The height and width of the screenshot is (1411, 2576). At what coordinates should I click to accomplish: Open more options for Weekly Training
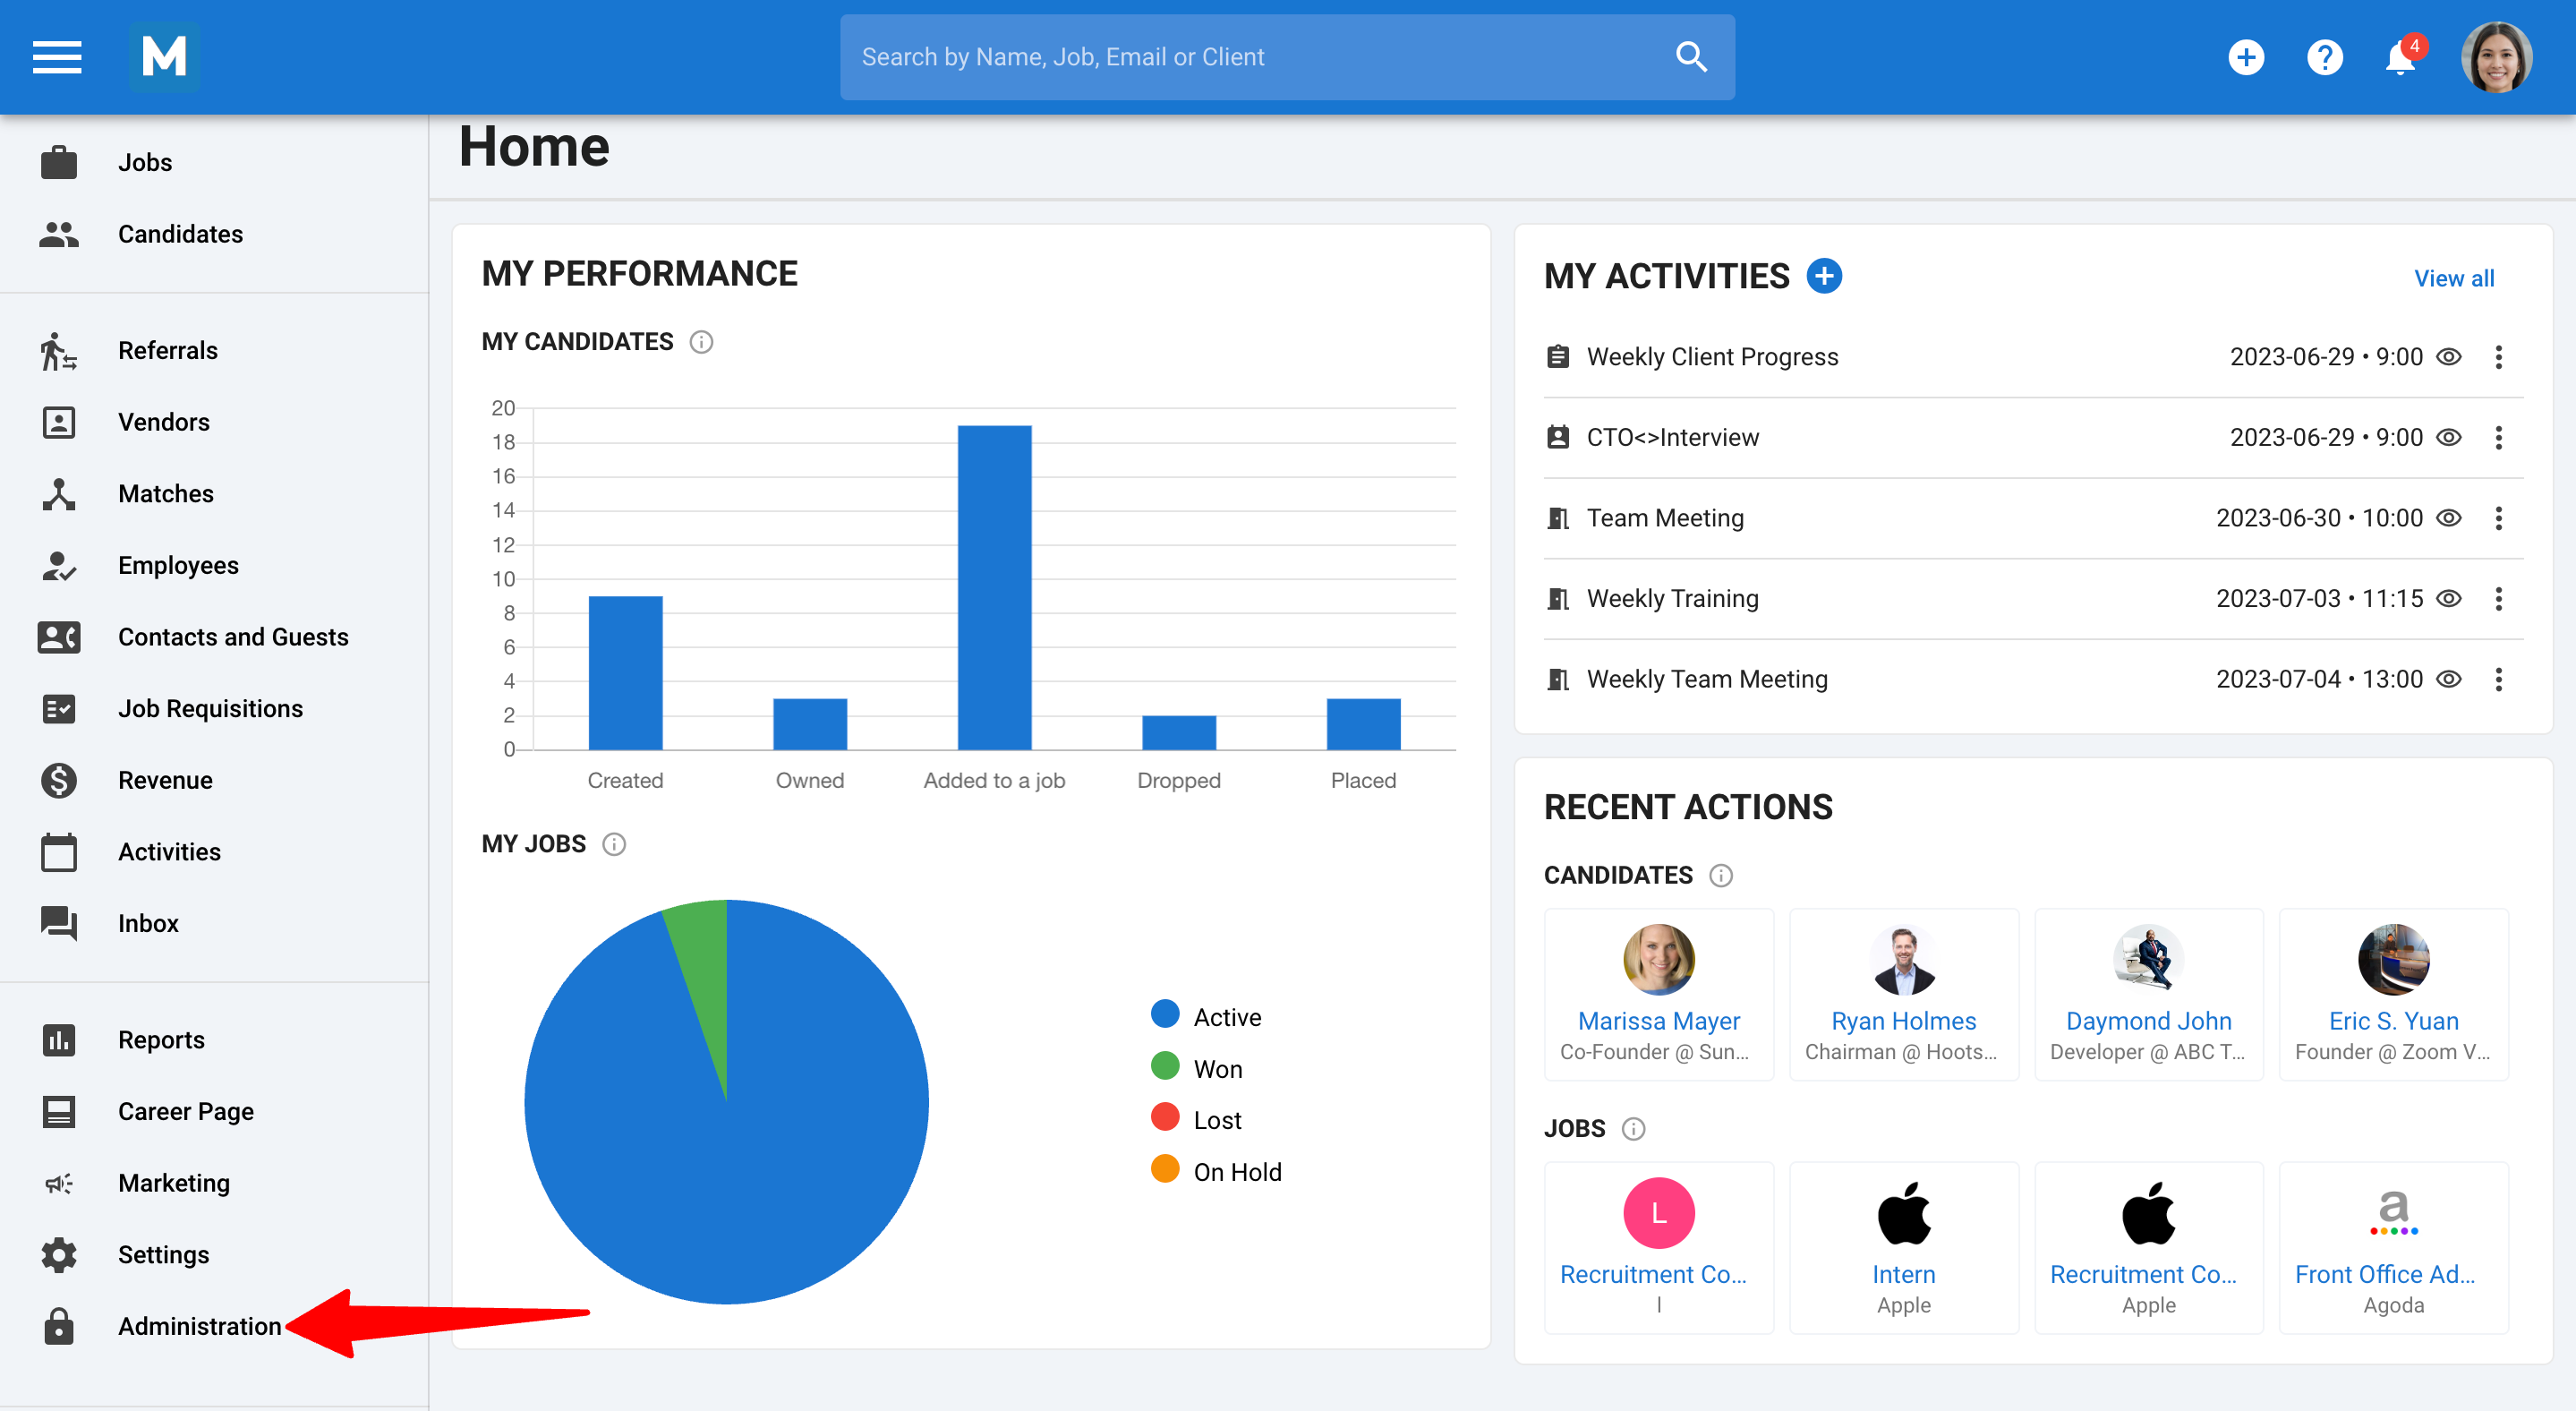coord(2499,598)
